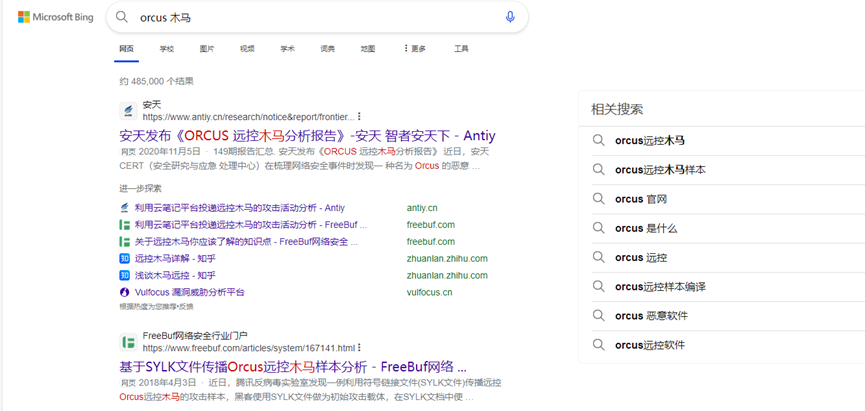Click the 约 485,000 个结果 count text
The image size is (865, 411).
[157, 82]
